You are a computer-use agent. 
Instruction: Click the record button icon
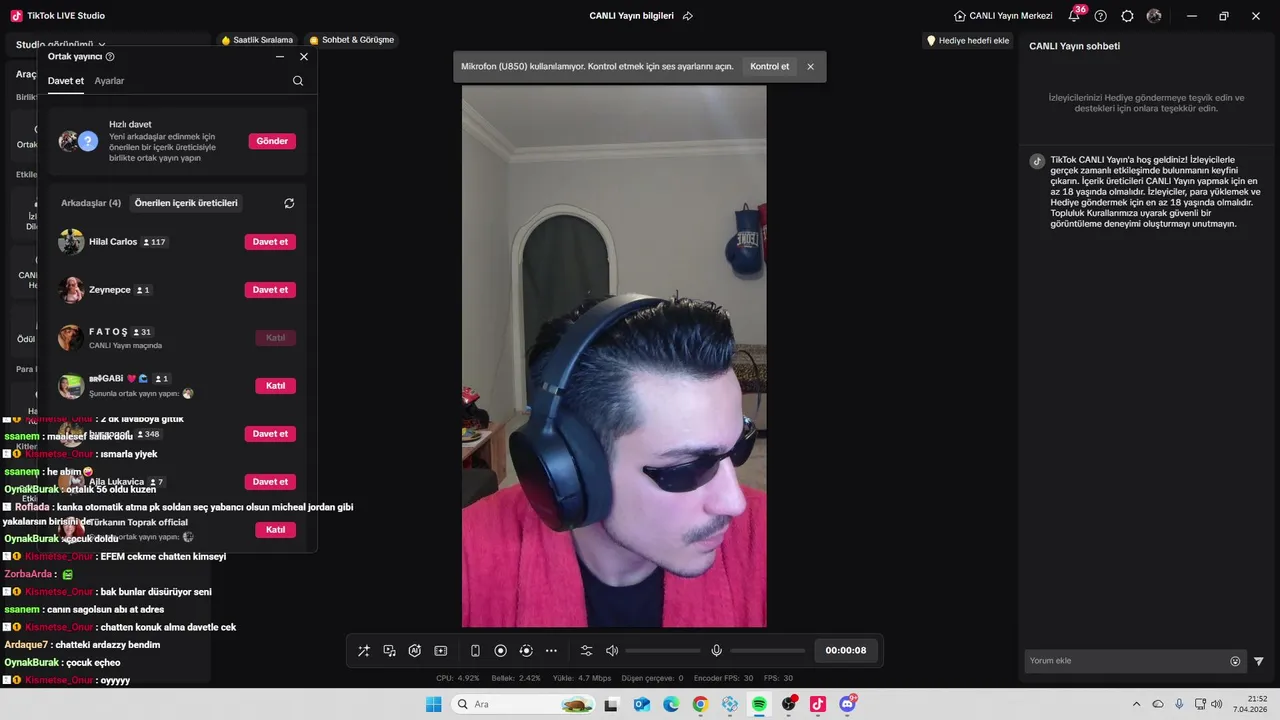(501, 651)
